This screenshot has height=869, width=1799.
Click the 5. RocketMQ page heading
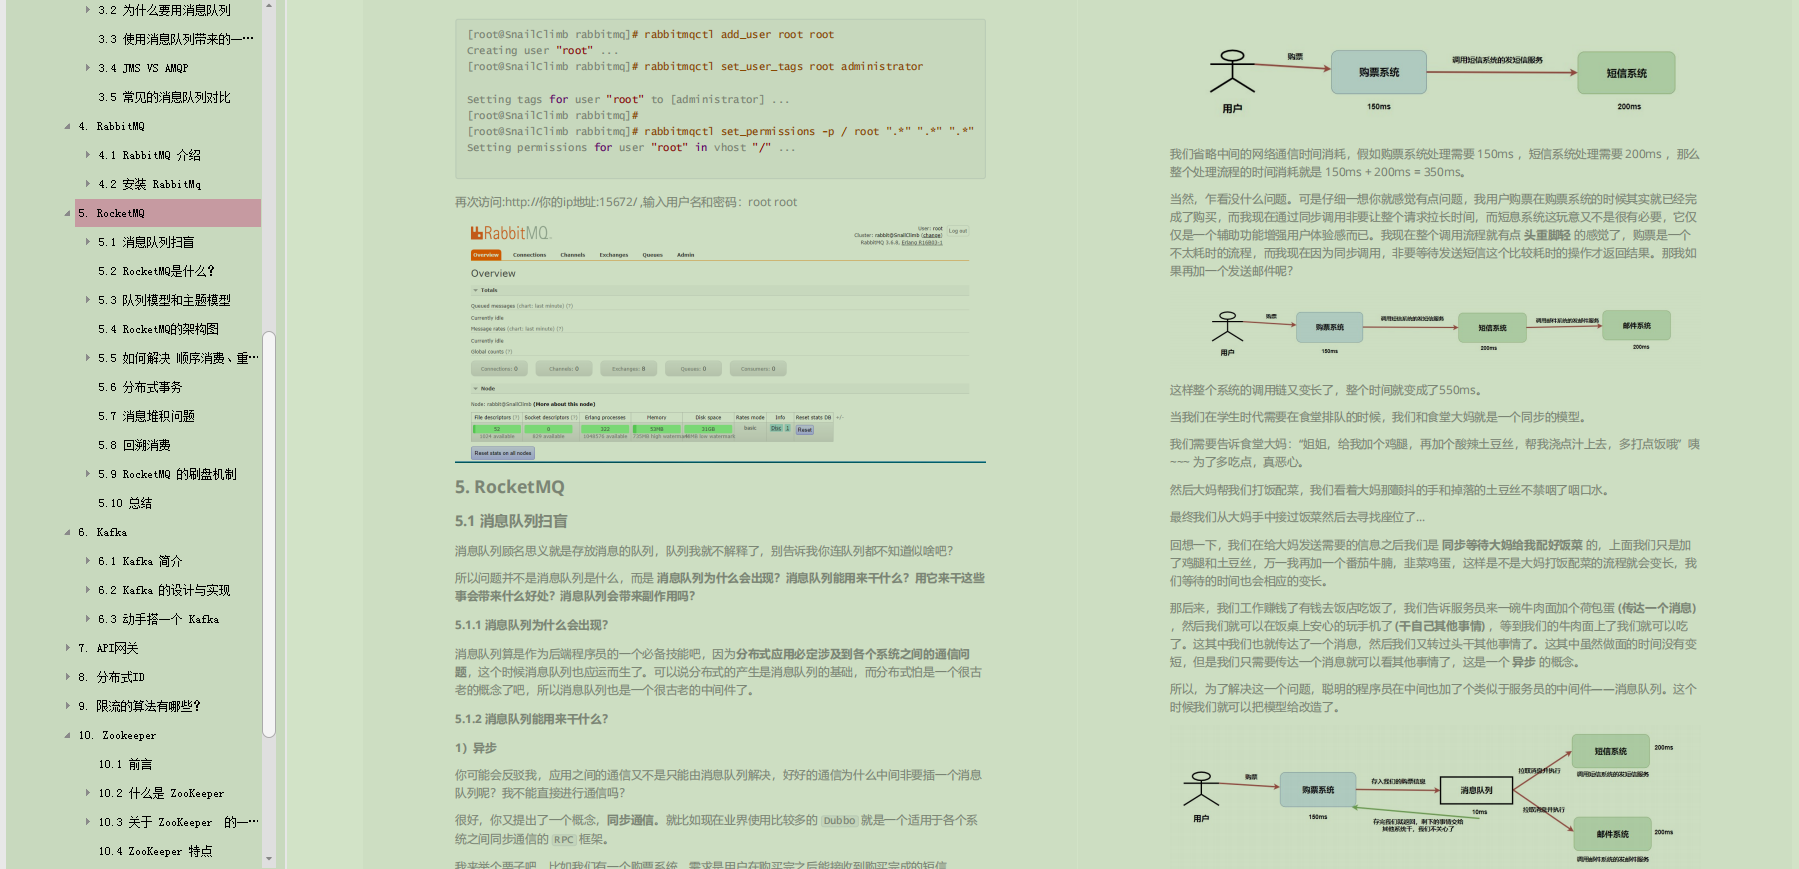click(x=509, y=487)
